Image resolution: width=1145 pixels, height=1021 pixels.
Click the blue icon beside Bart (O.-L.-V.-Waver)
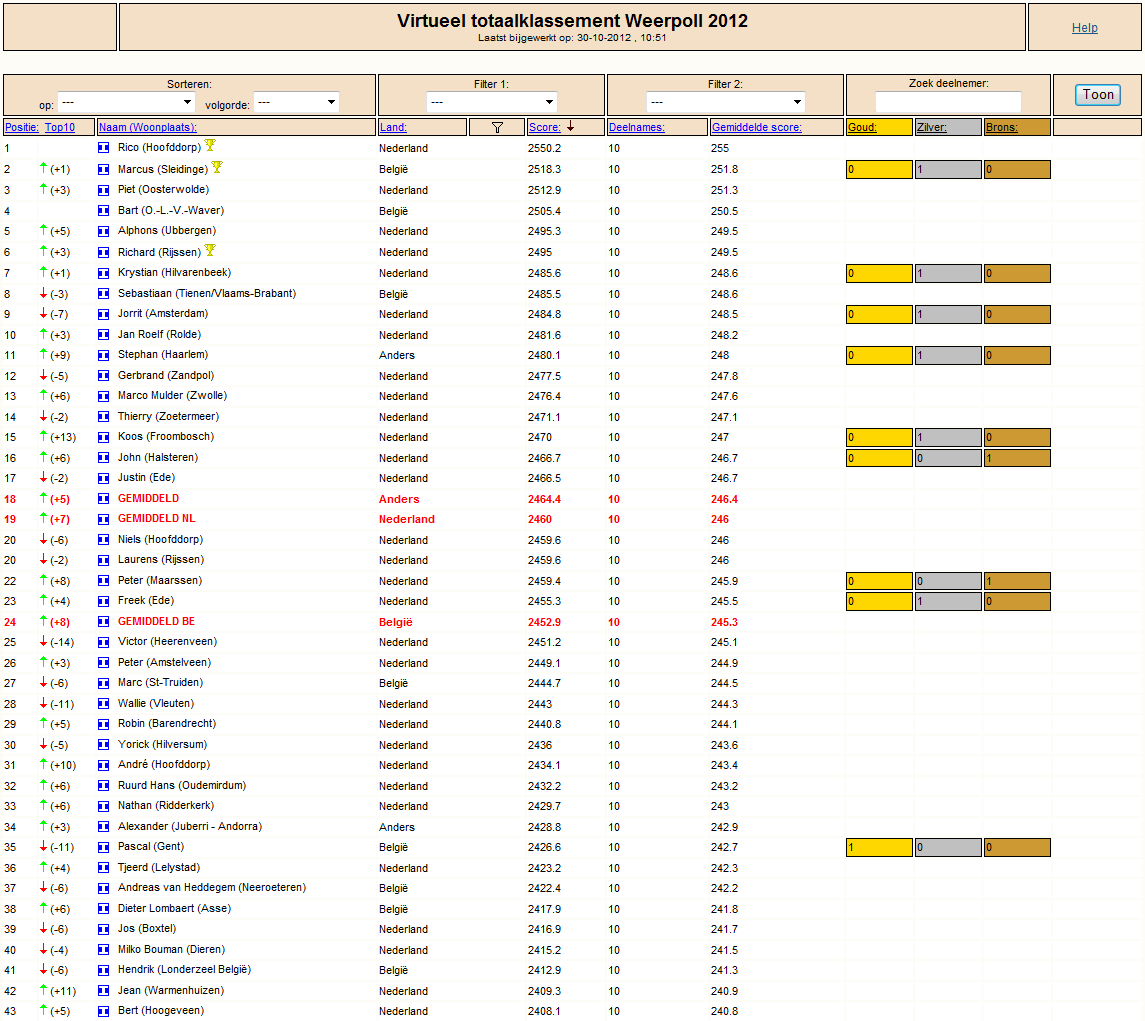[104, 210]
